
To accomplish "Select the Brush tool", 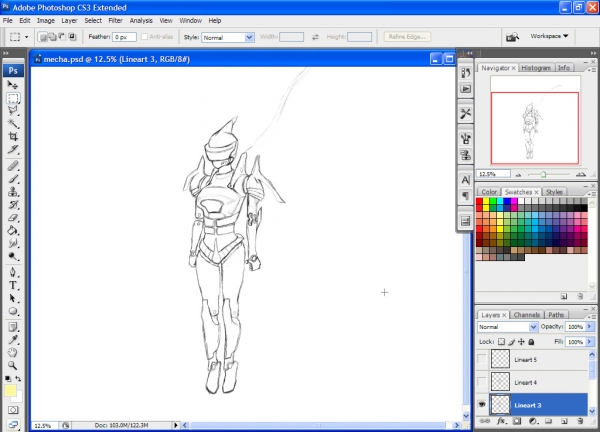I will tap(13, 179).
